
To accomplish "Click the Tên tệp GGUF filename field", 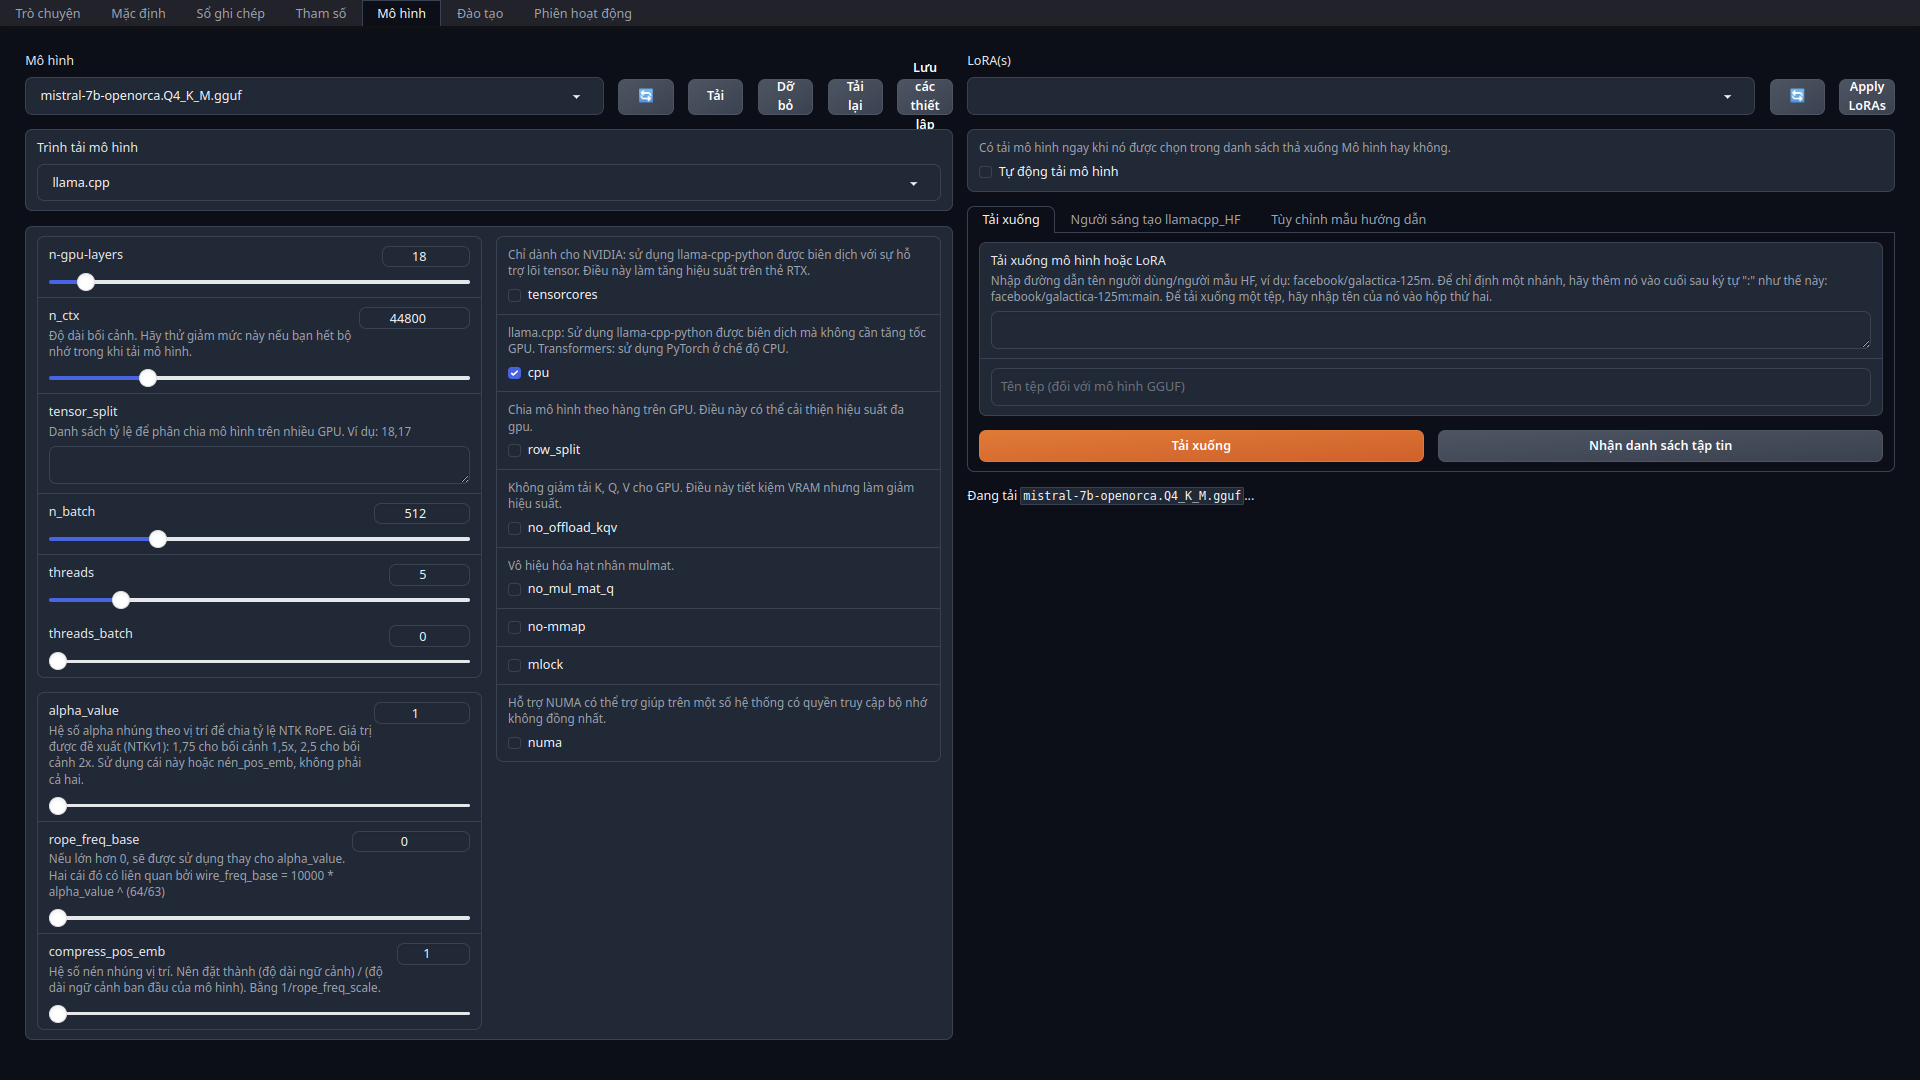I will click(1430, 387).
